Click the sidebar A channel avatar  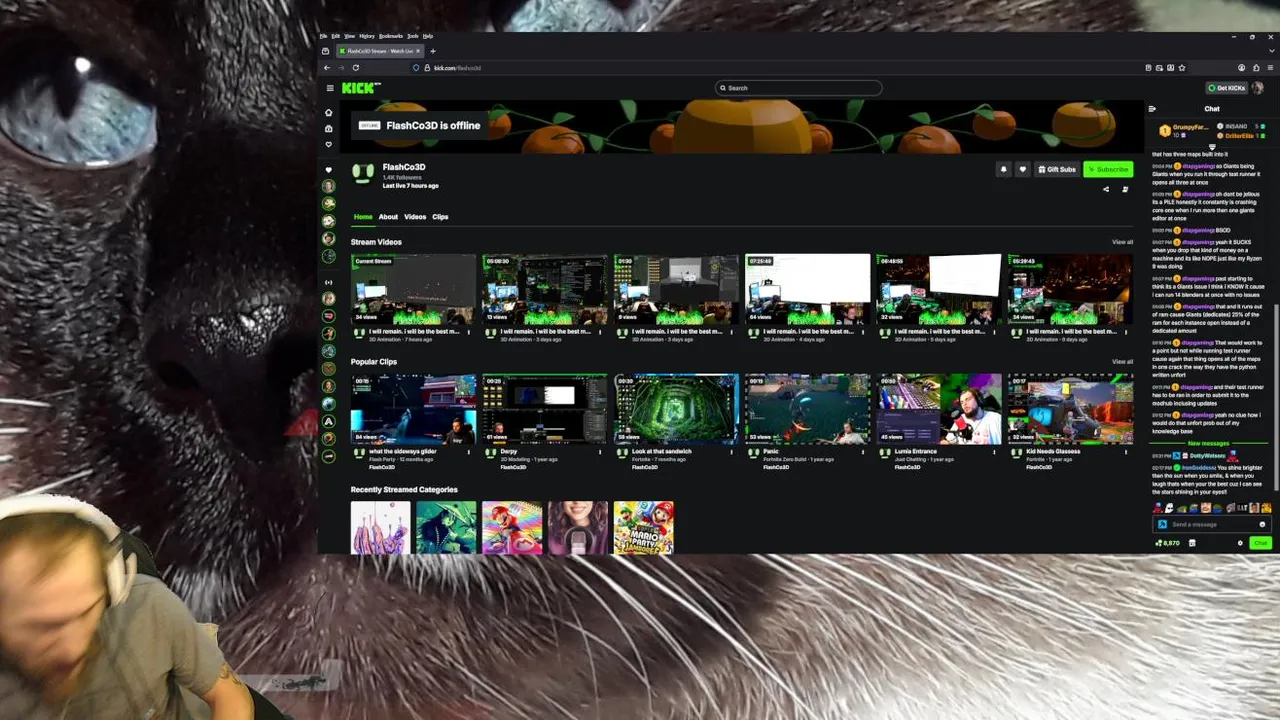(329, 421)
